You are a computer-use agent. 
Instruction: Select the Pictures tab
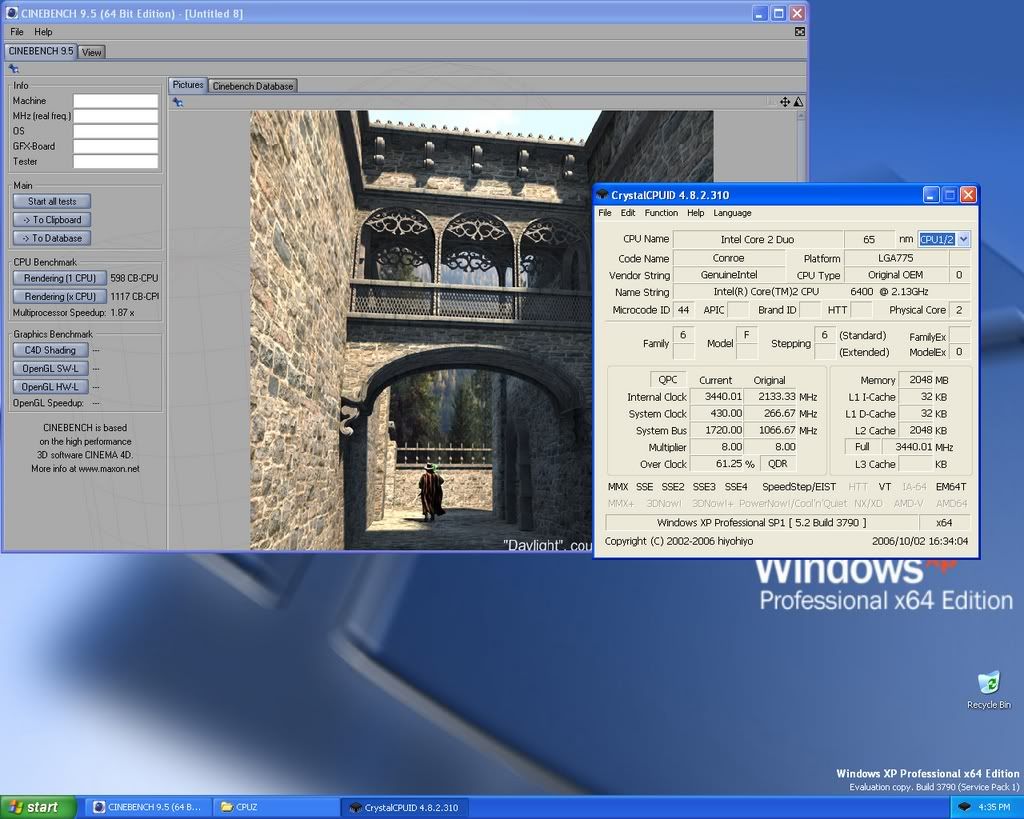coord(188,85)
